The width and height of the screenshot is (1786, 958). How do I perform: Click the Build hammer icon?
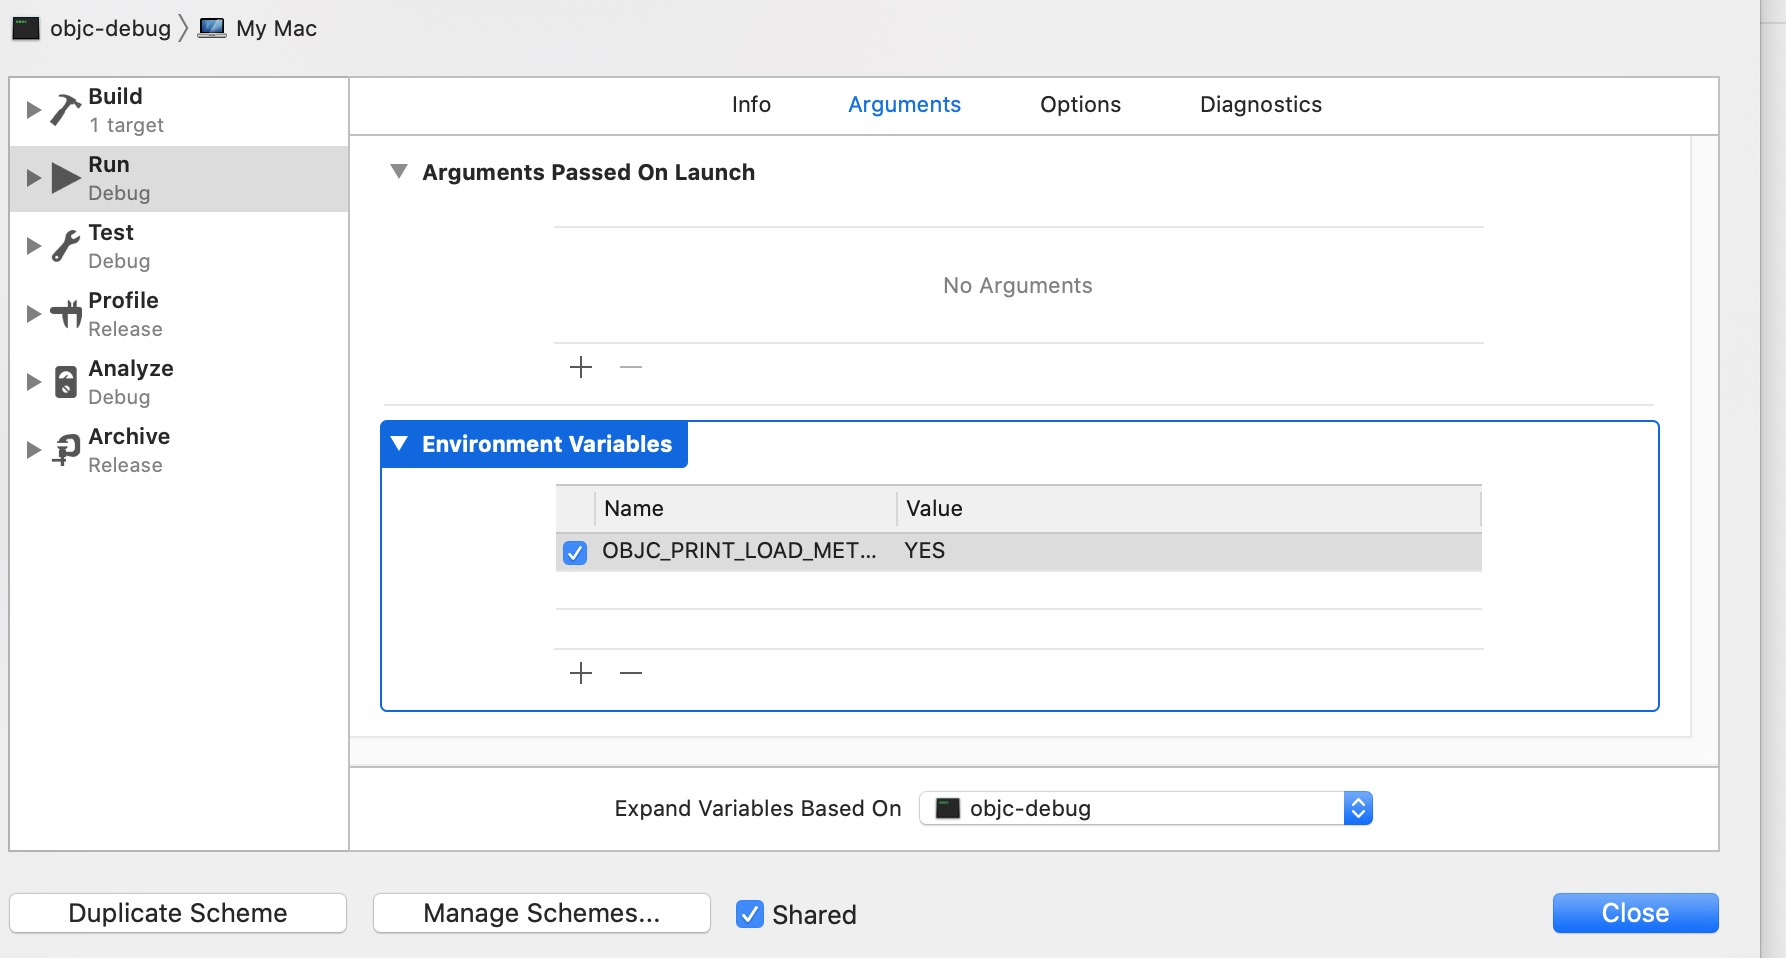point(66,109)
